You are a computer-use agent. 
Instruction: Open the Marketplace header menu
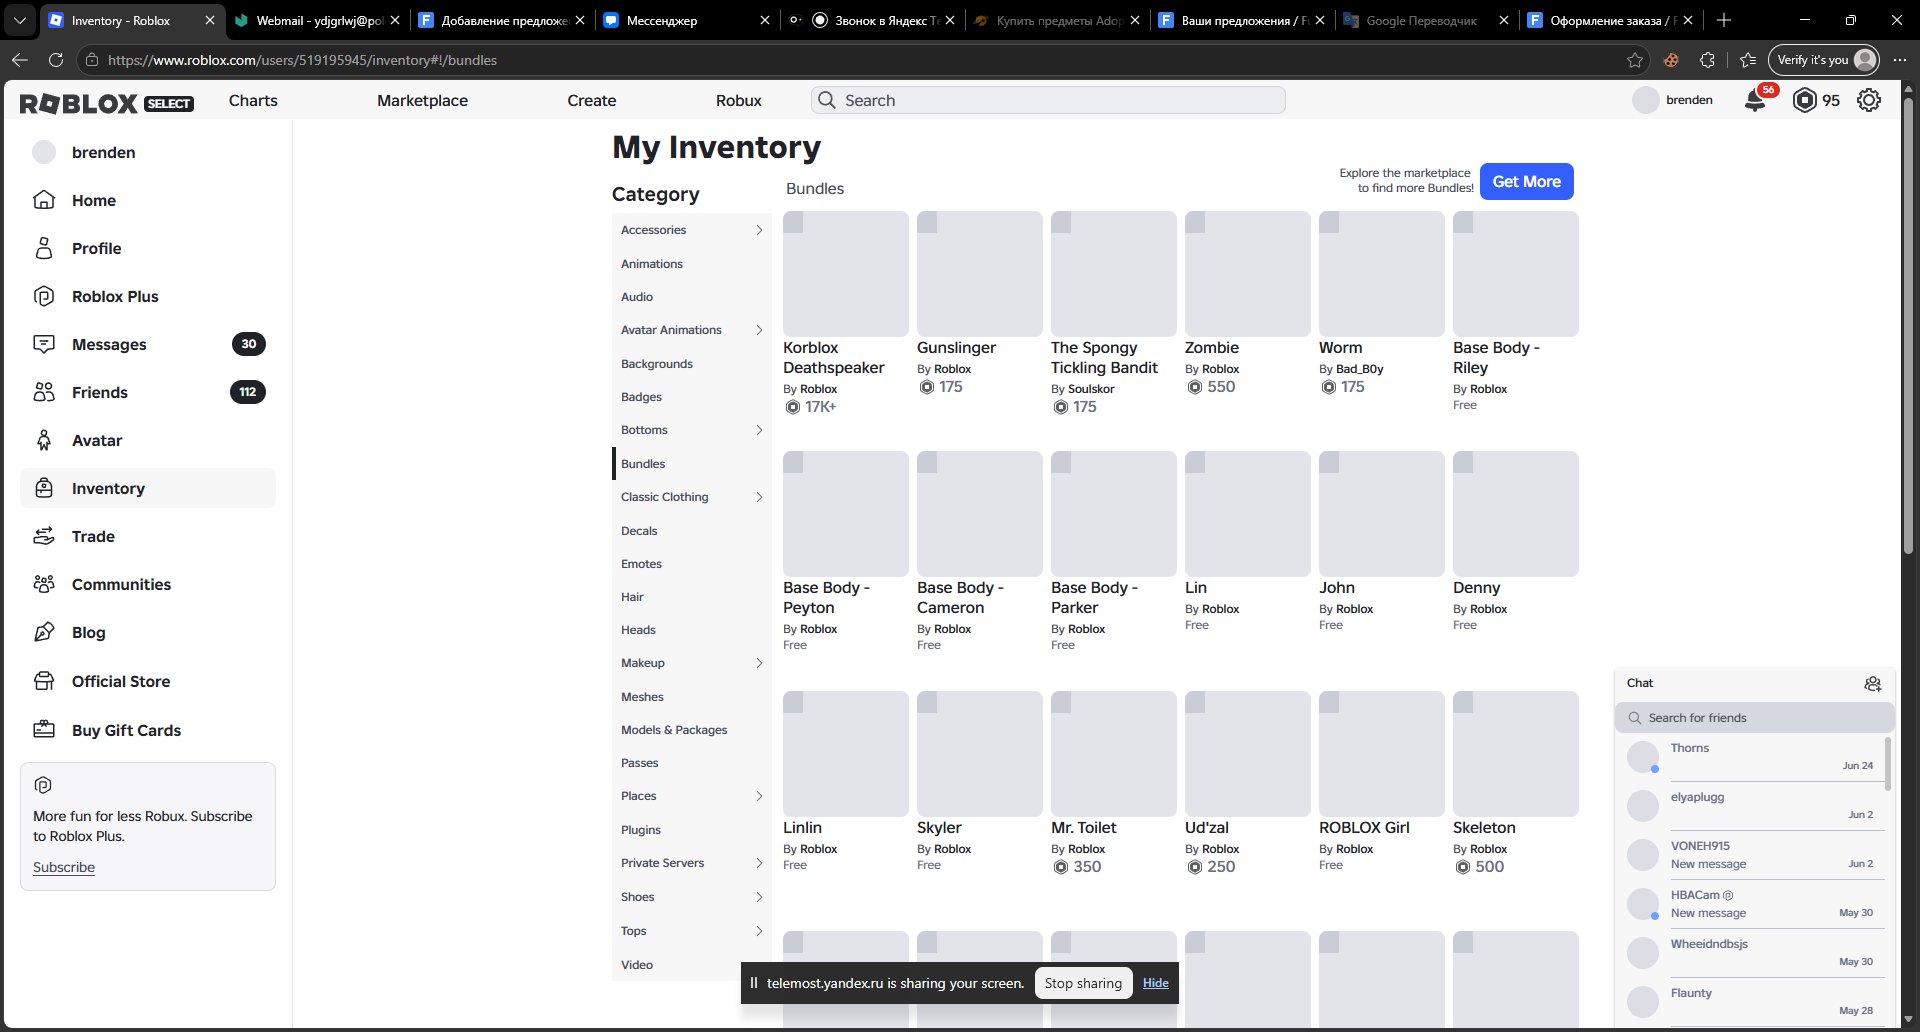[x=422, y=100]
